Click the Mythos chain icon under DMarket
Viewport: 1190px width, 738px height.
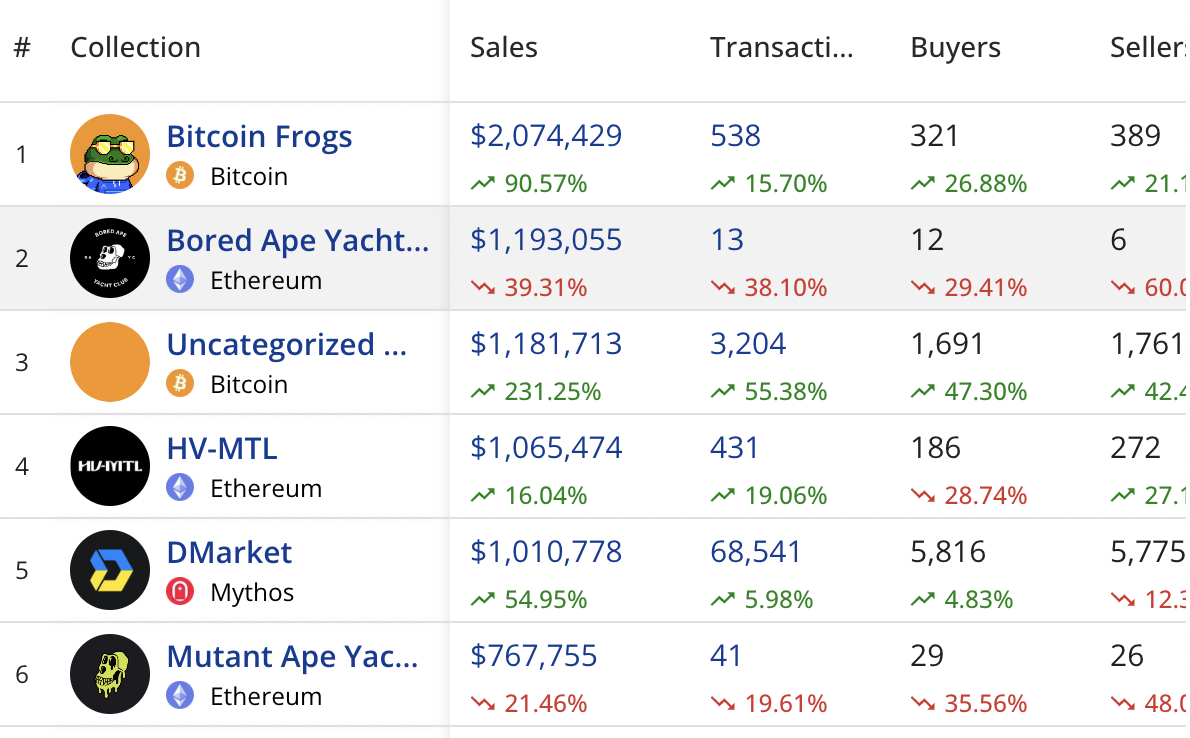180,592
